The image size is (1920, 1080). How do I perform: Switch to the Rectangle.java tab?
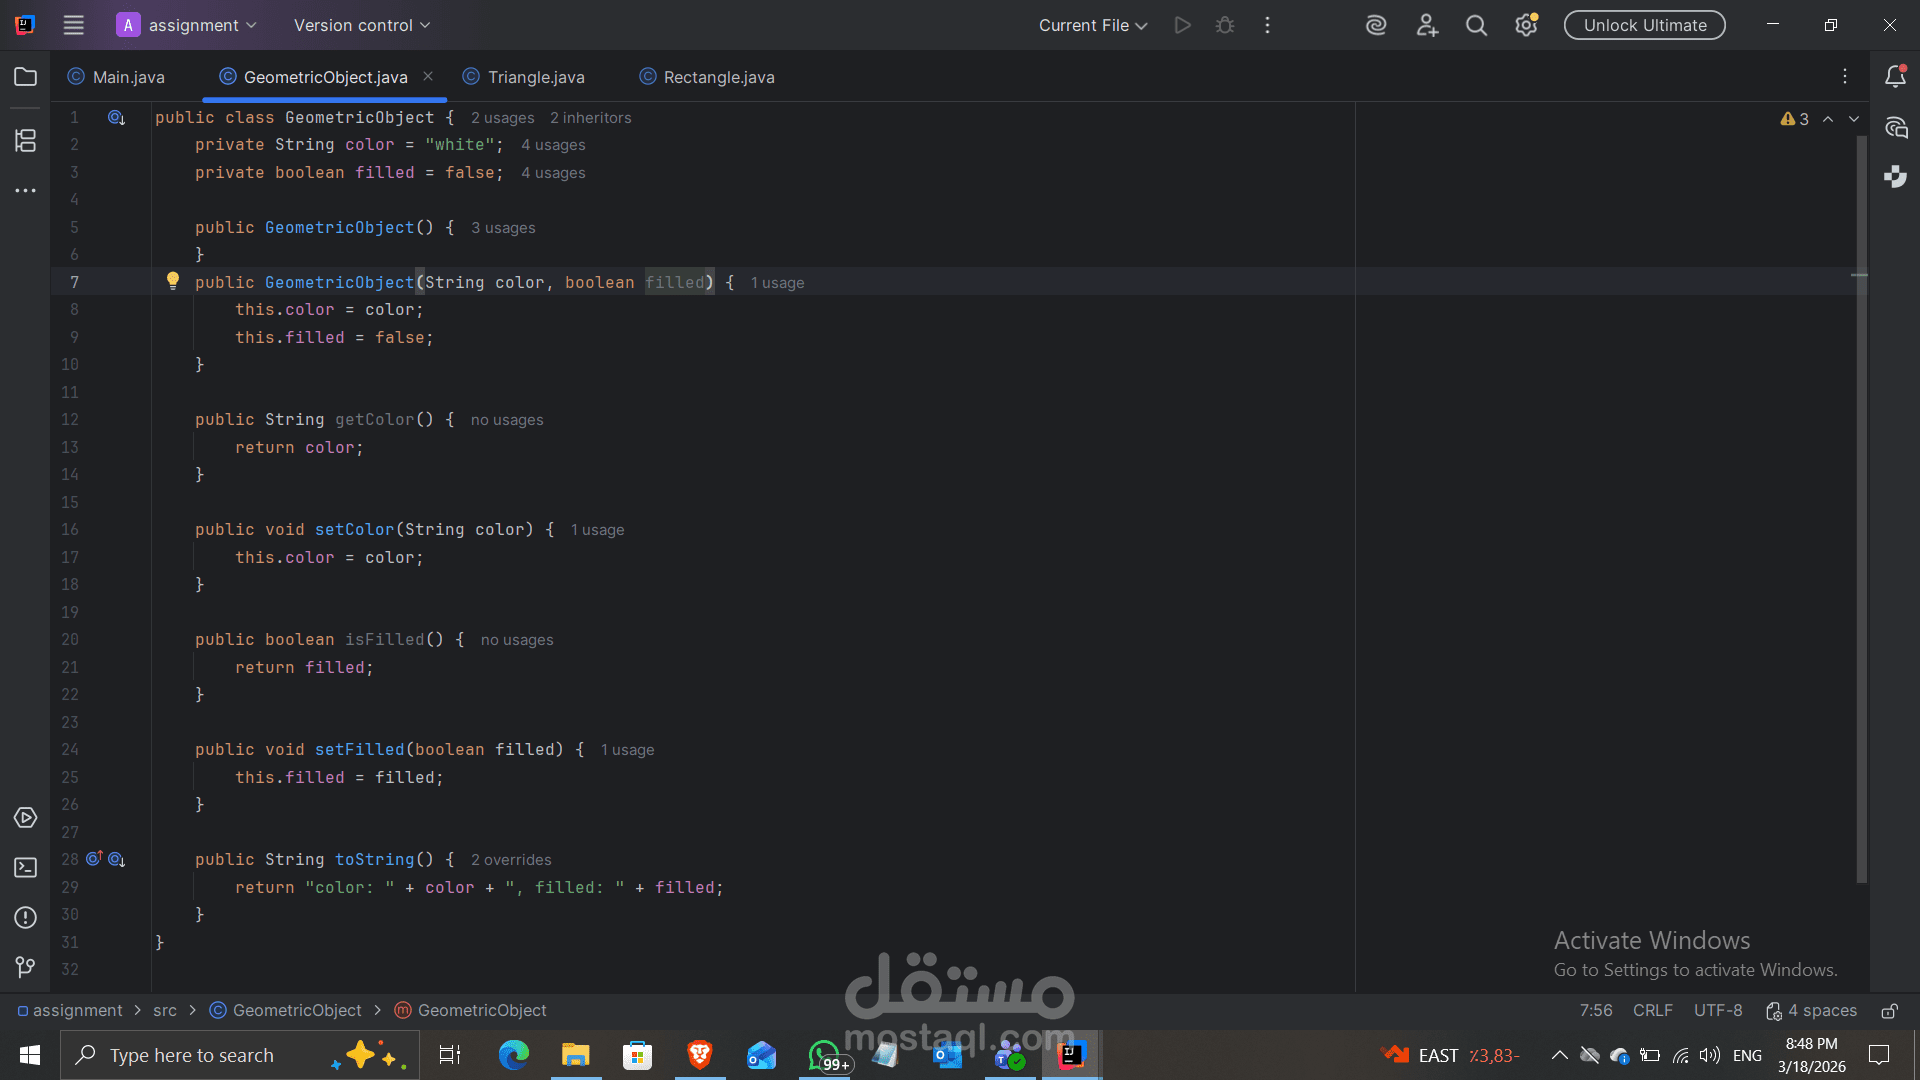tap(707, 77)
